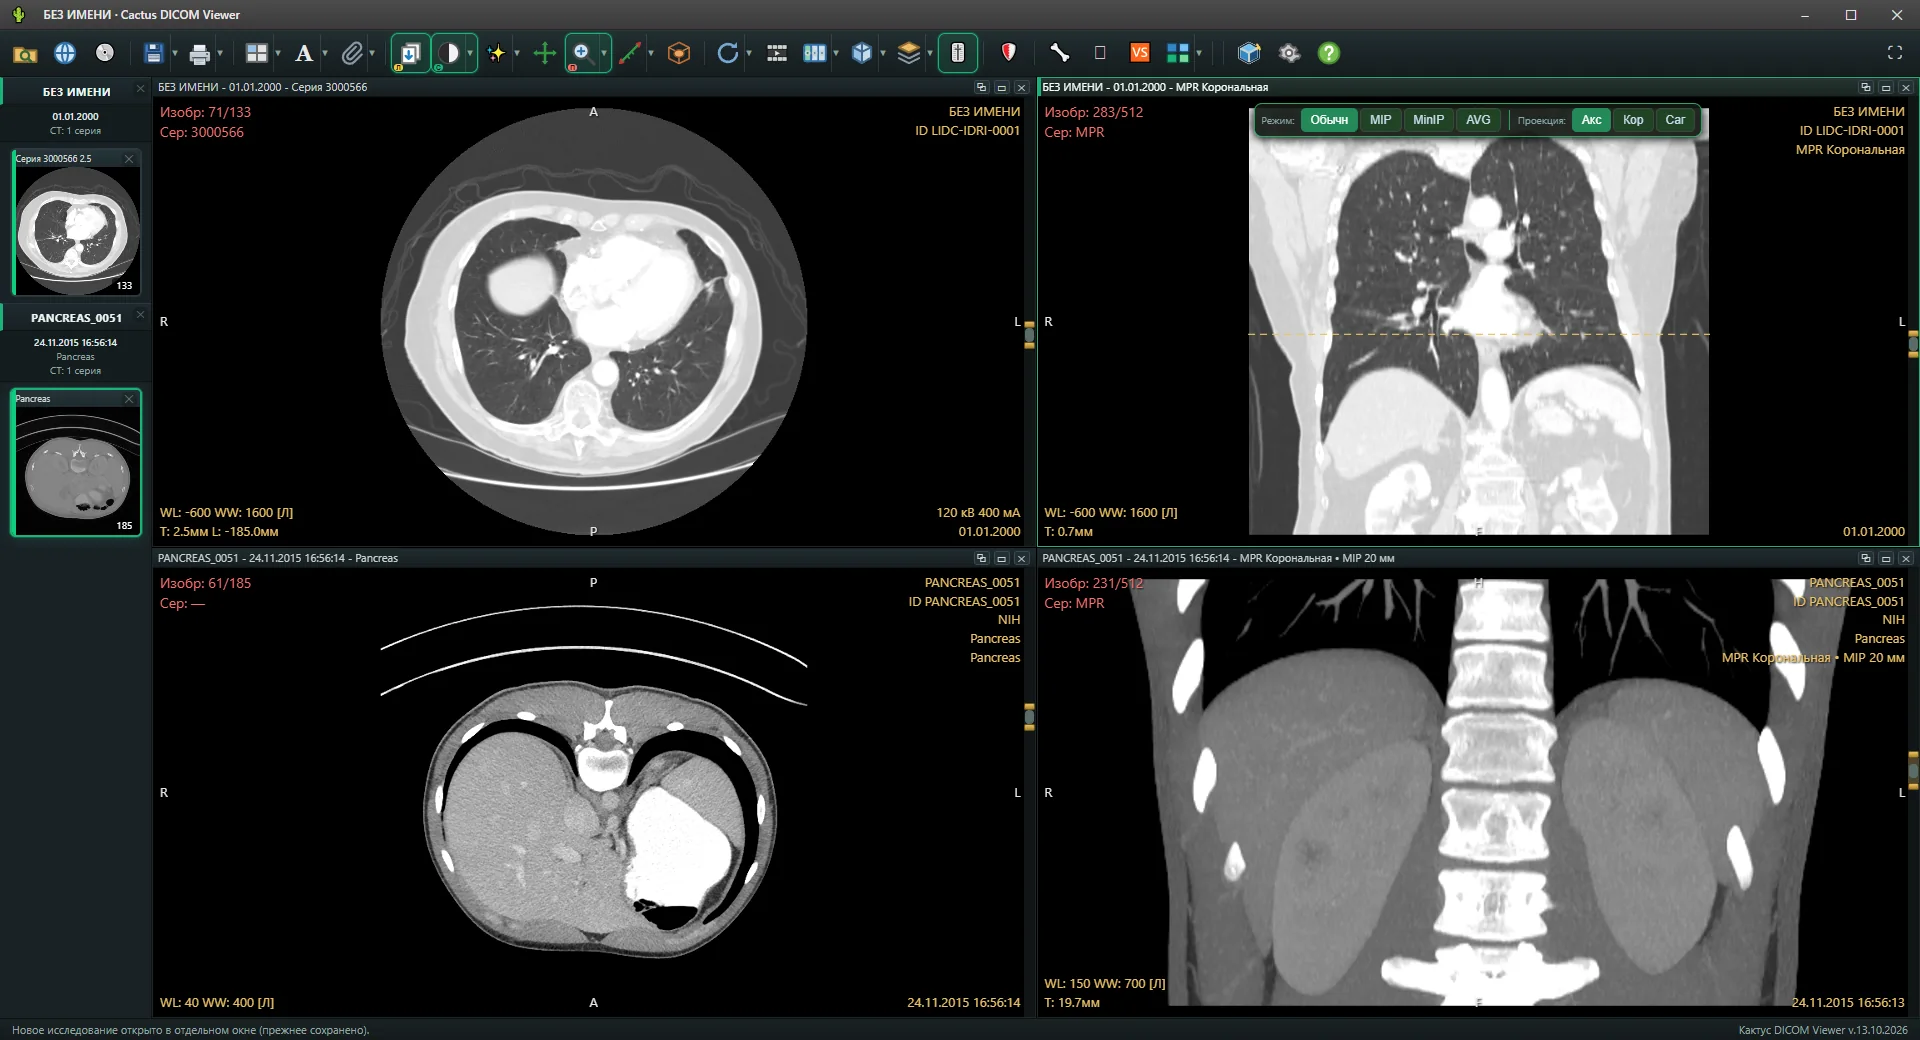This screenshot has height=1040, width=1920.
Task: Expand the print options dropdown arrow
Action: tap(220, 54)
